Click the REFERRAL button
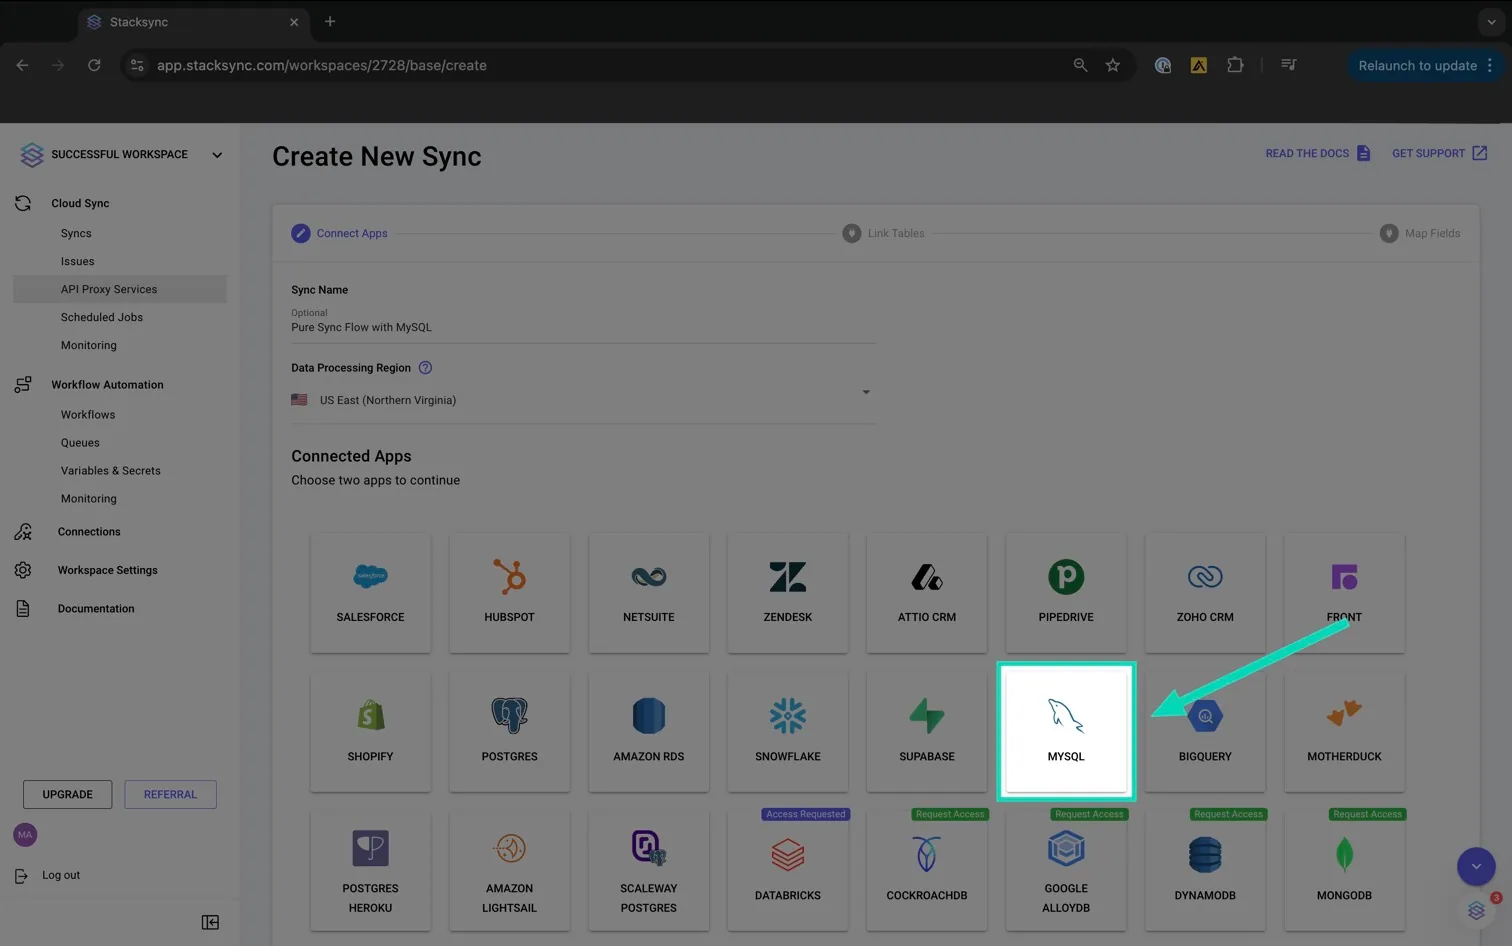Image resolution: width=1512 pixels, height=946 pixels. click(170, 794)
